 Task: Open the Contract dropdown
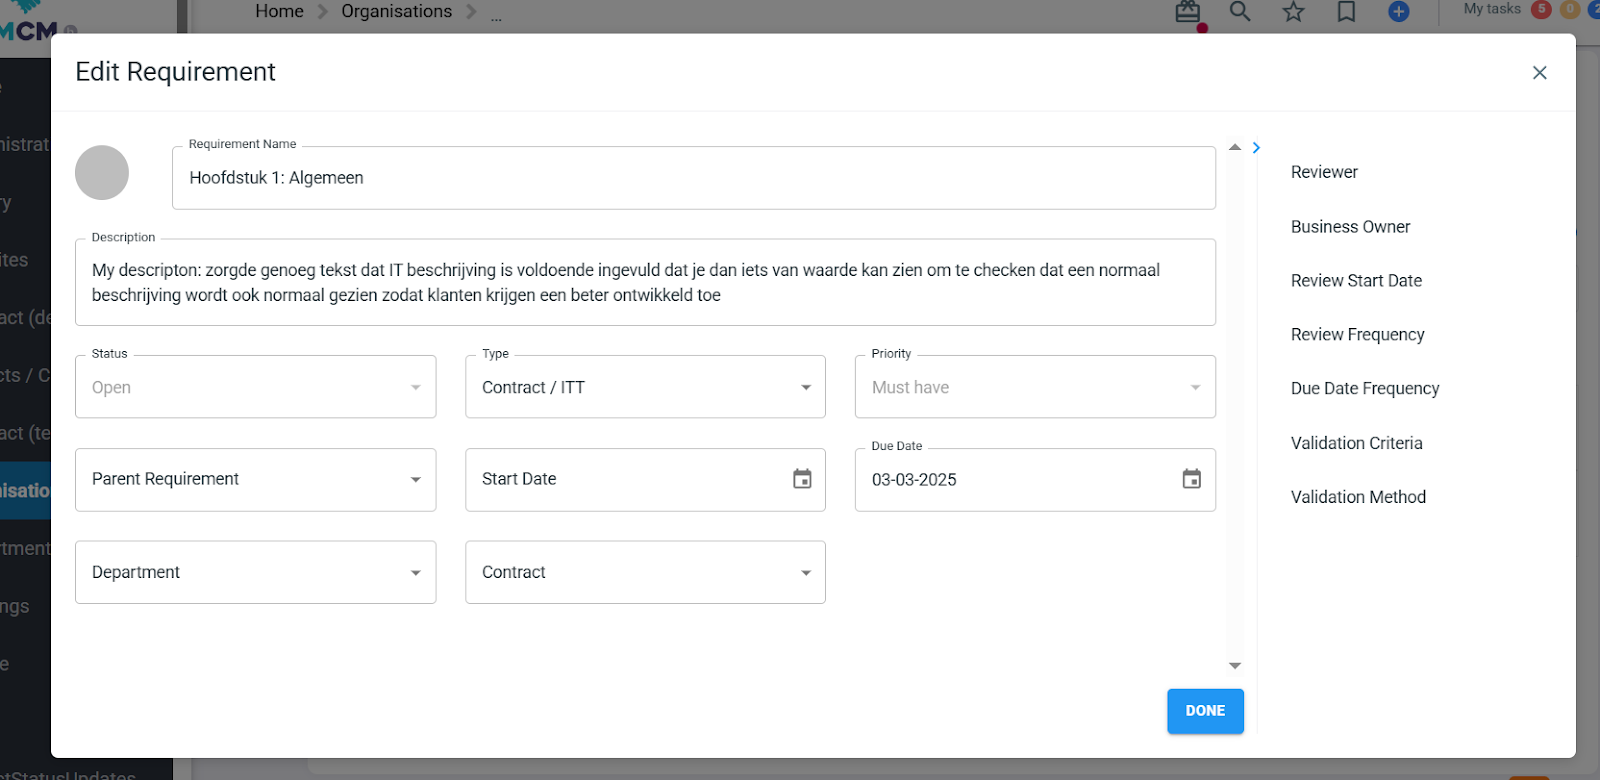pyautogui.click(x=645, y=572)
